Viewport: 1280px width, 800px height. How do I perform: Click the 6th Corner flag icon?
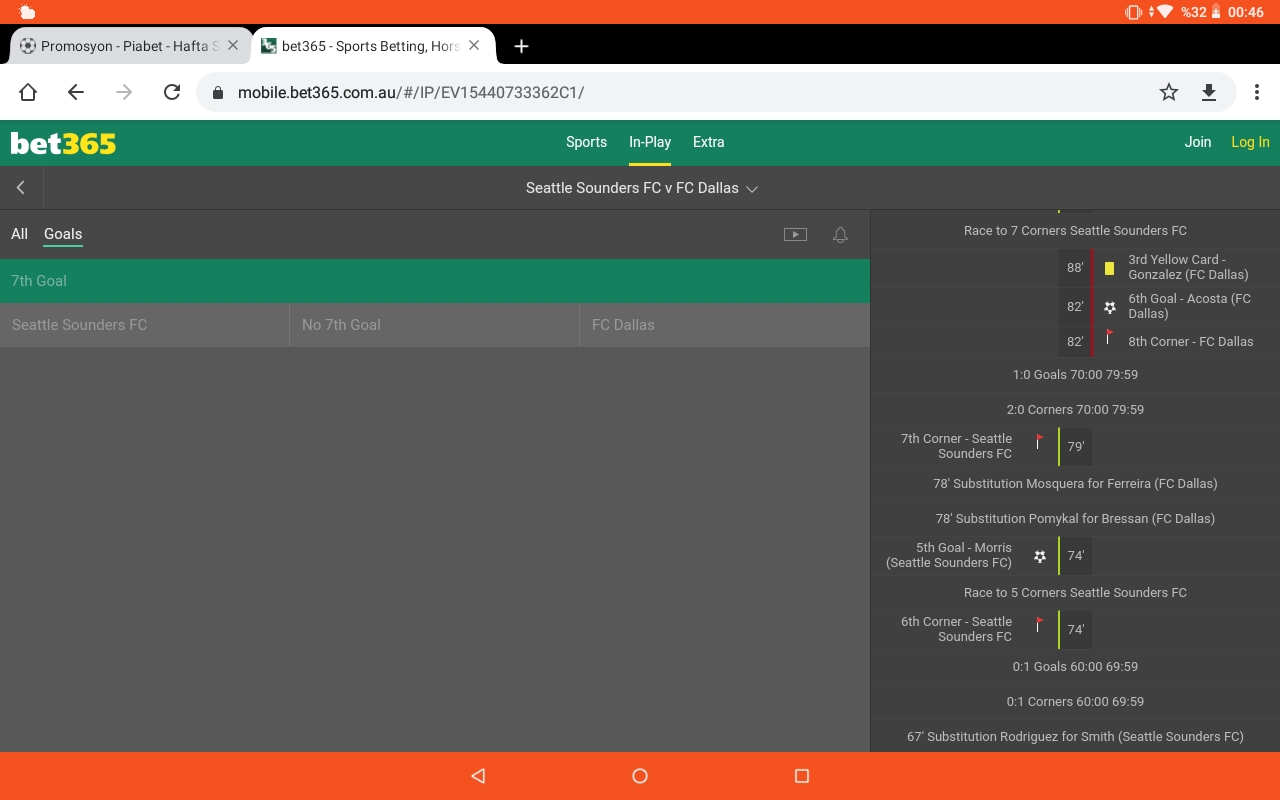click(x=1040, y=625)
